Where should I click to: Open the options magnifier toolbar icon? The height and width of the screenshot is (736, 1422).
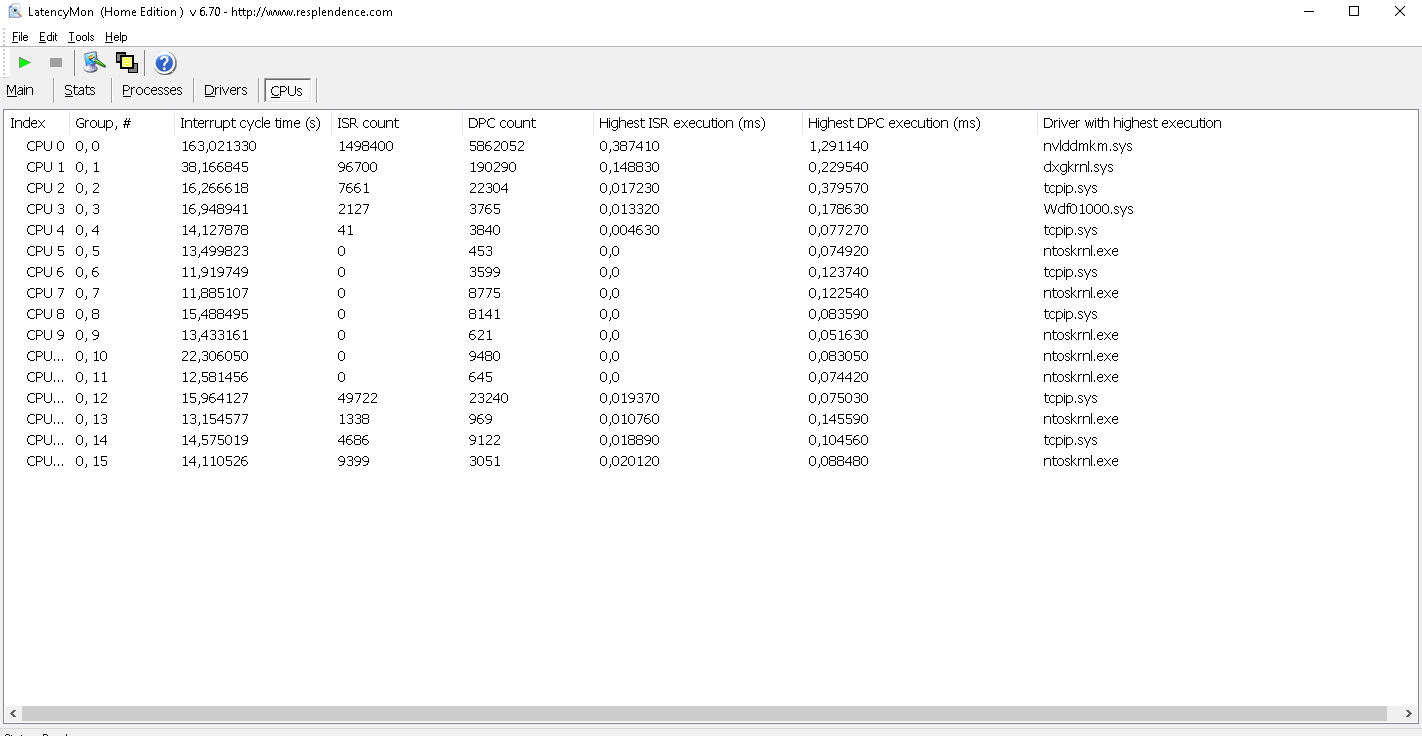pyautogui.click(x=95, y=63)
